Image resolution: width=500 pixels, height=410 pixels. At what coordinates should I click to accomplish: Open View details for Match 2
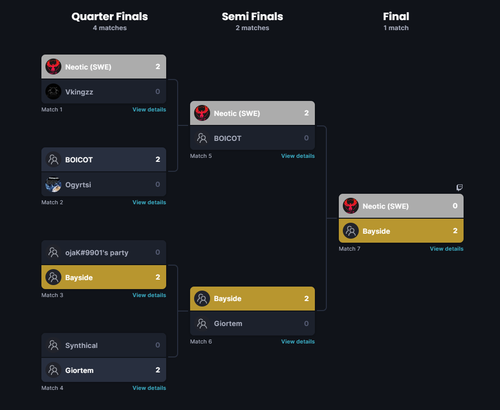[149, 202]
